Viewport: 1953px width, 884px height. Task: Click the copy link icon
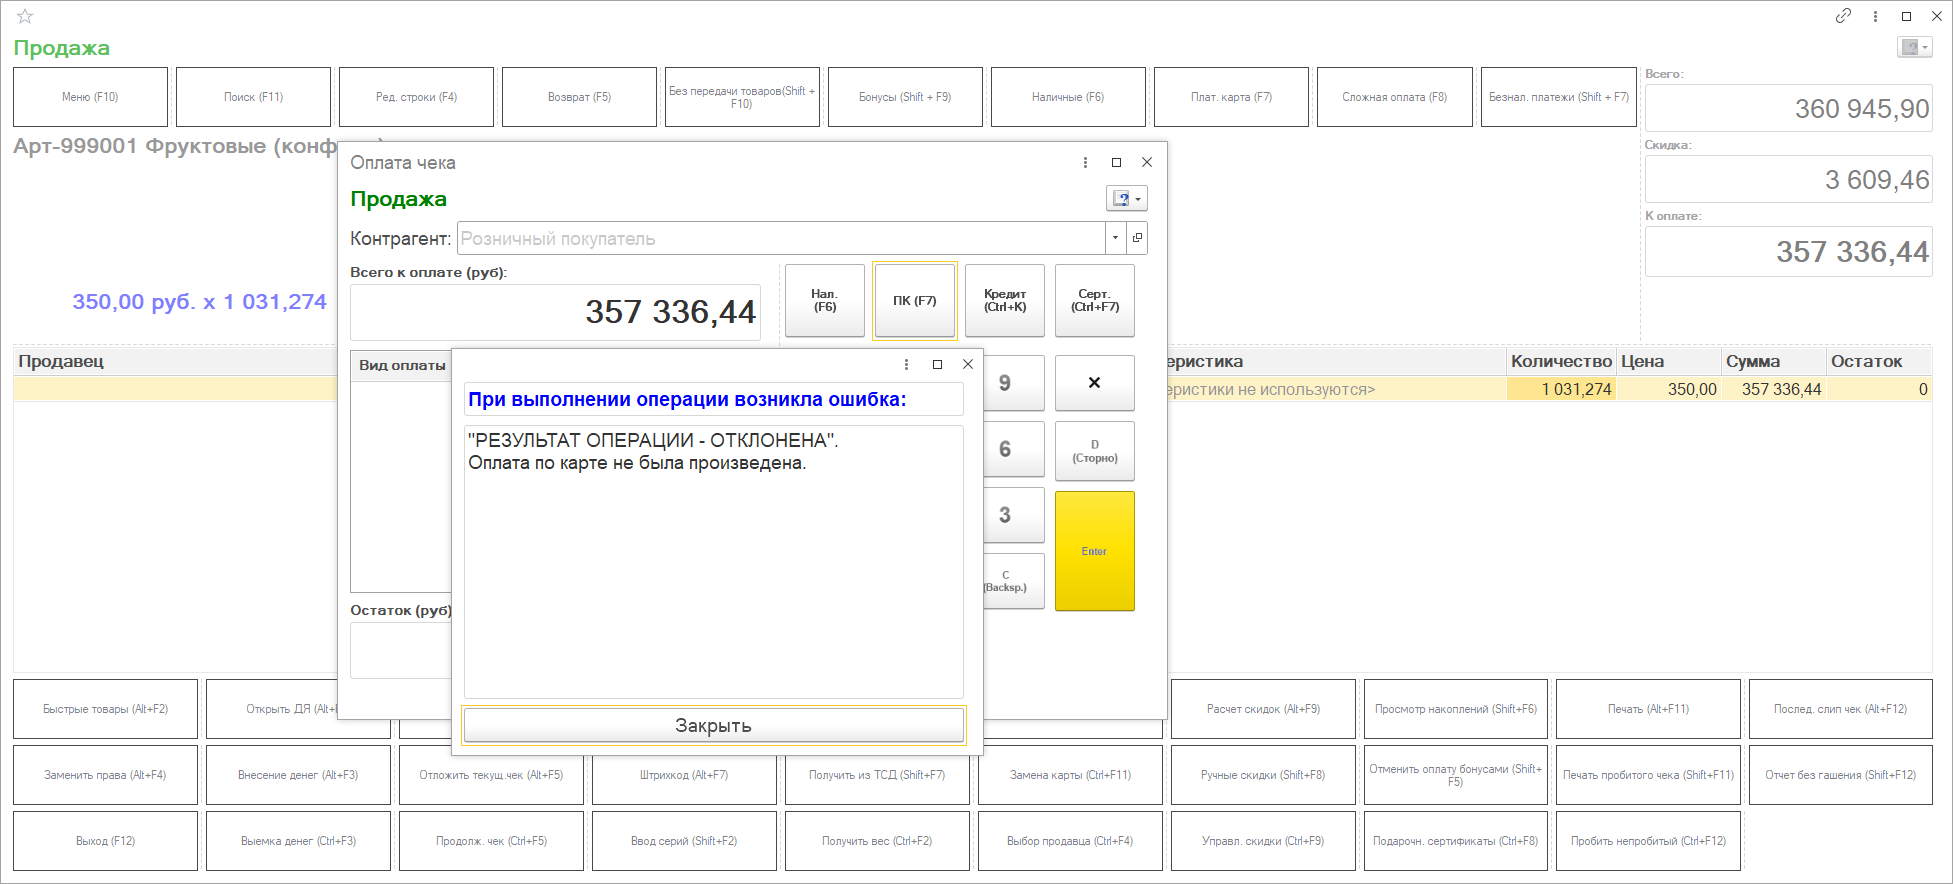click(x=1843, y=16)
